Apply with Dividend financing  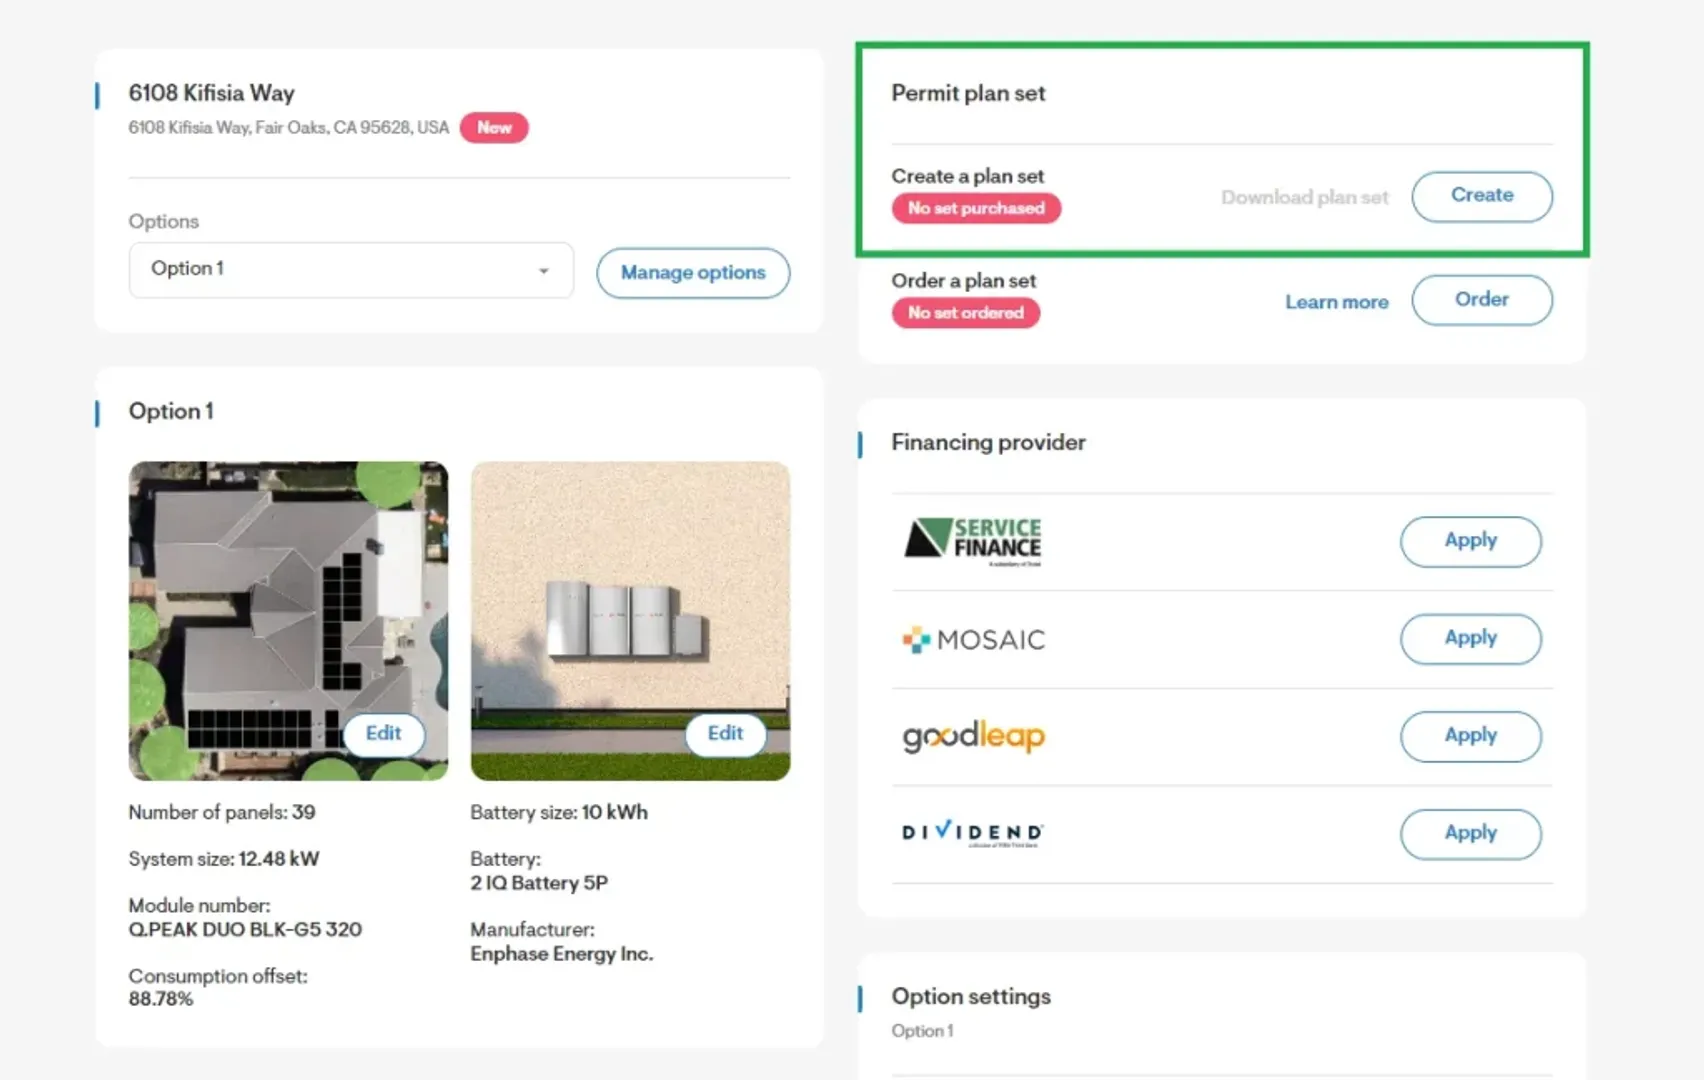pyautogui.click(x=1470, y=833)
